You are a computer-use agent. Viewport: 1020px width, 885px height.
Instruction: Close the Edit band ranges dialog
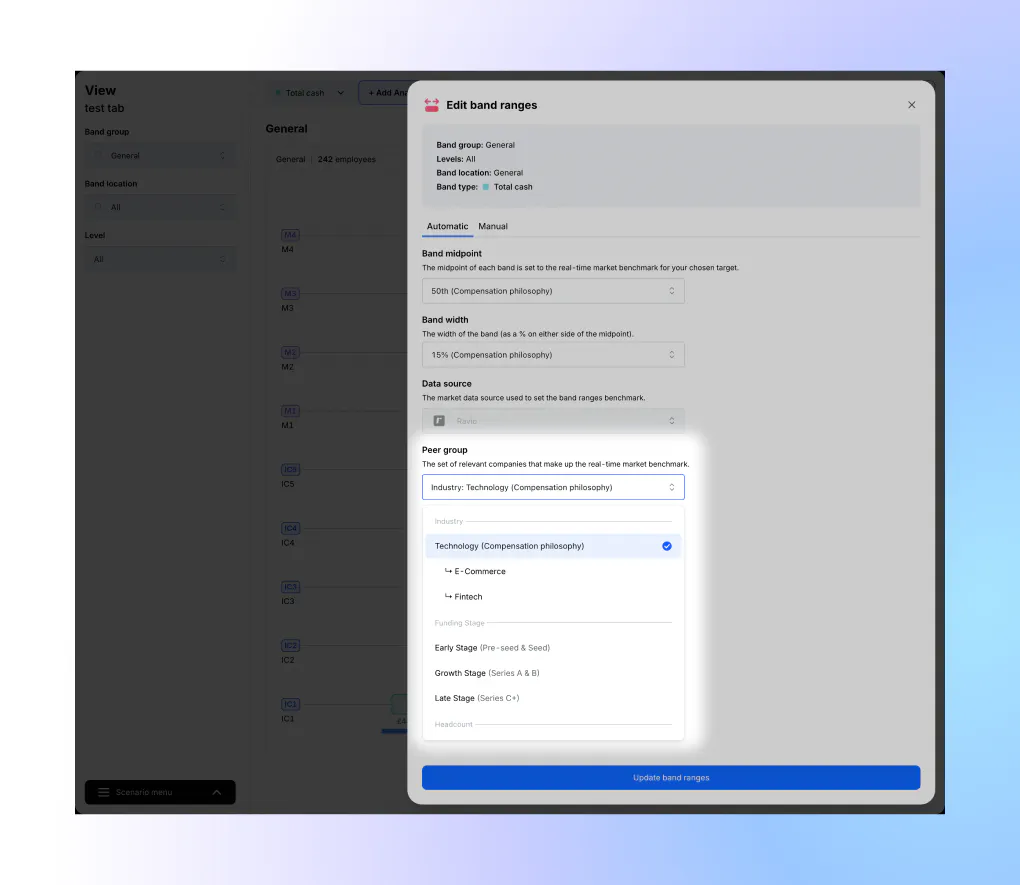click(x=911, y=105)
